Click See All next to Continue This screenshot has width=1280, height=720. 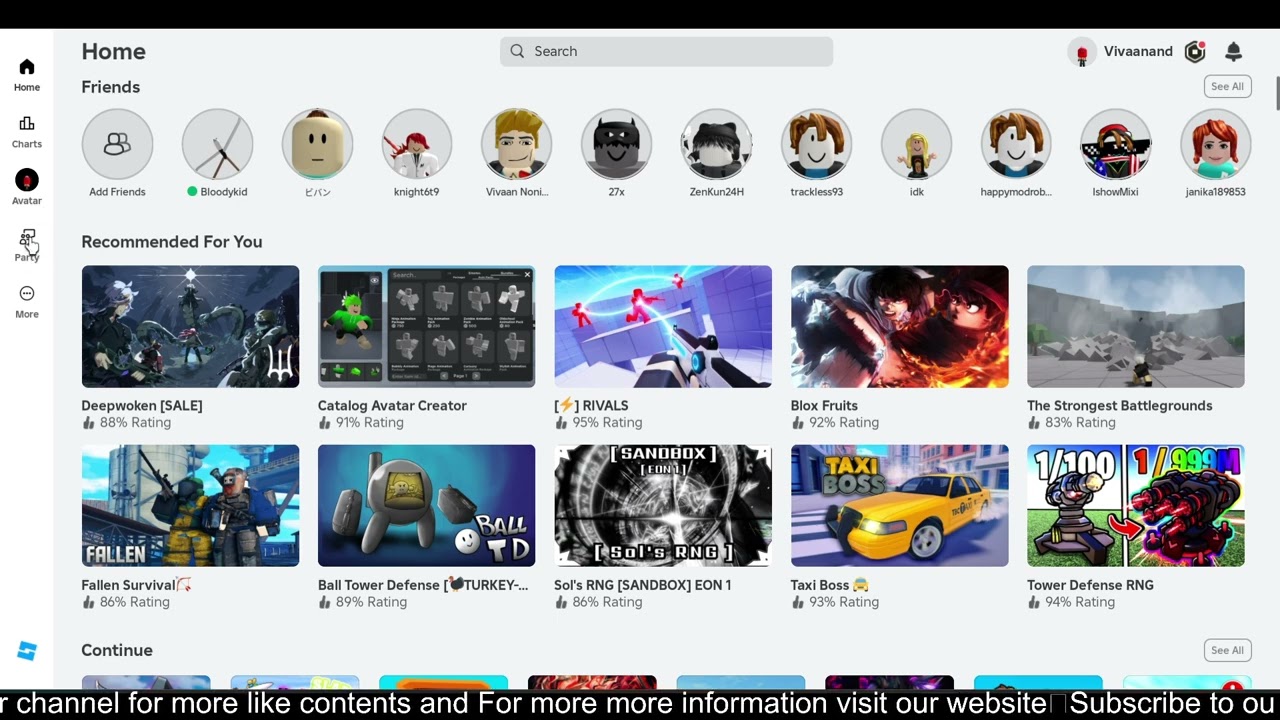click(1227, 650)
